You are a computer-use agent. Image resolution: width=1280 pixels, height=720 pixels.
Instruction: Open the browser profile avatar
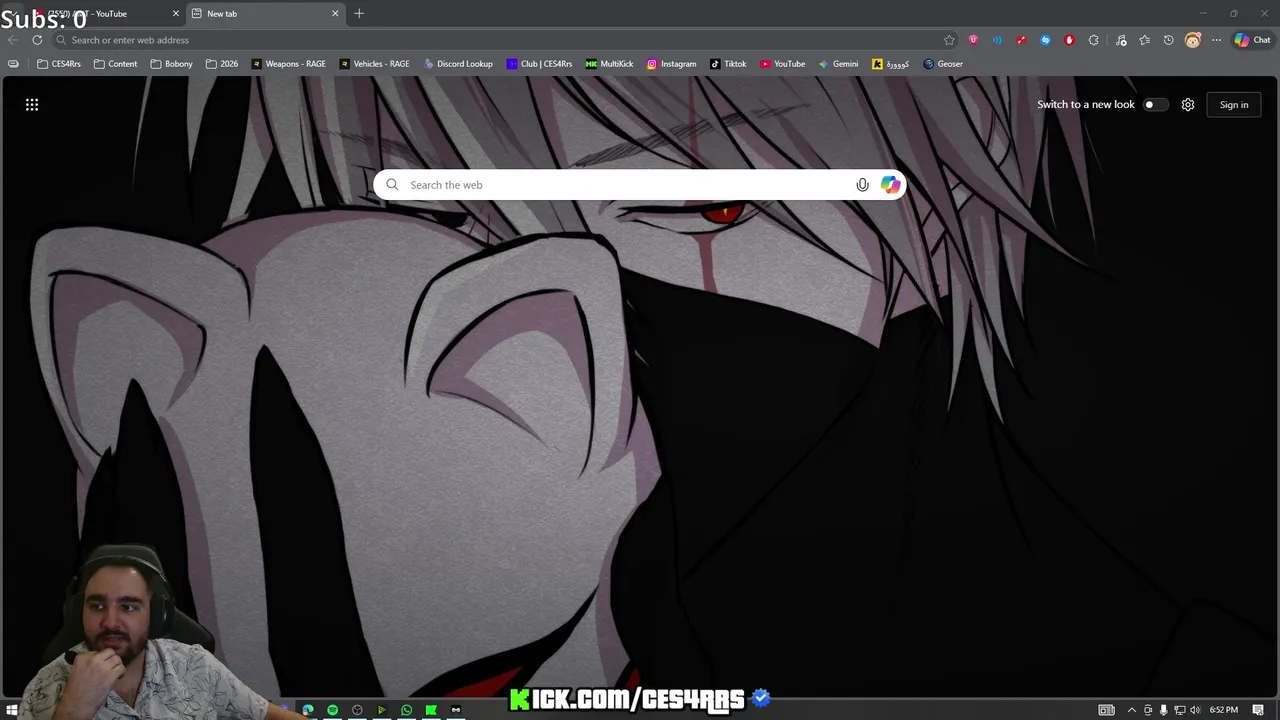[1193, 40]
